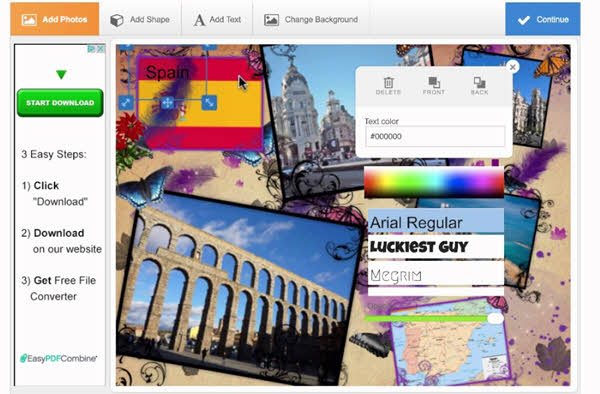
Task: Open the Change Background option
Action: coord(311,20)
